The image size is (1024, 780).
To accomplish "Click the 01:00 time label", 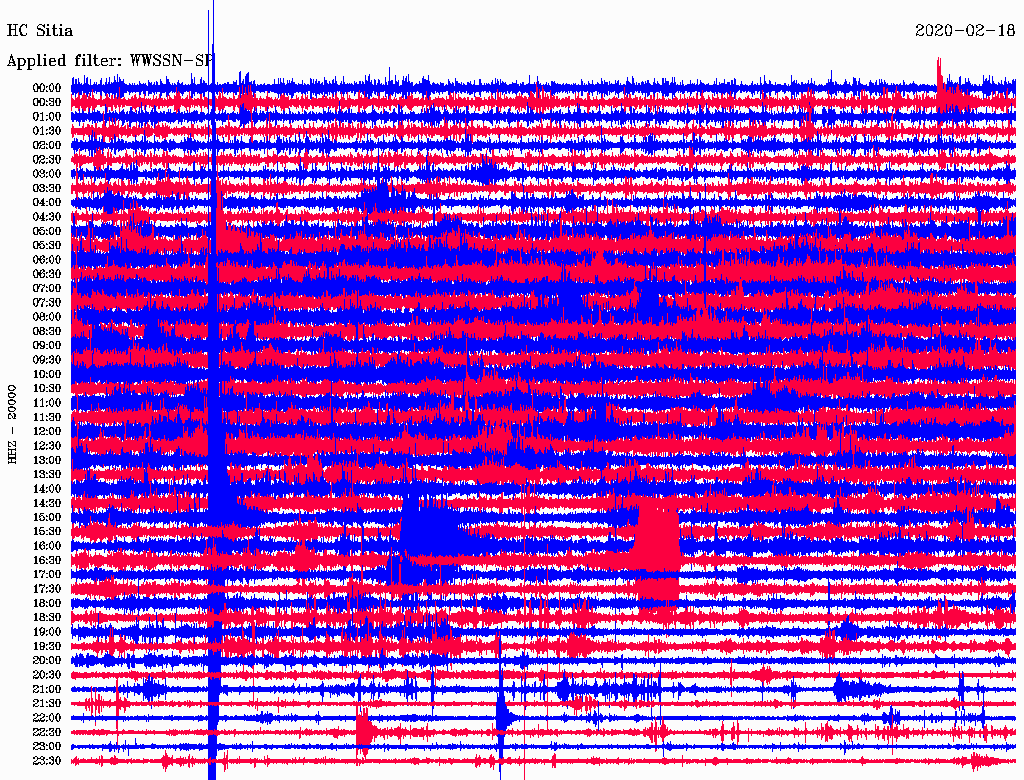I will pyautogui.click(x=47, y=116).
